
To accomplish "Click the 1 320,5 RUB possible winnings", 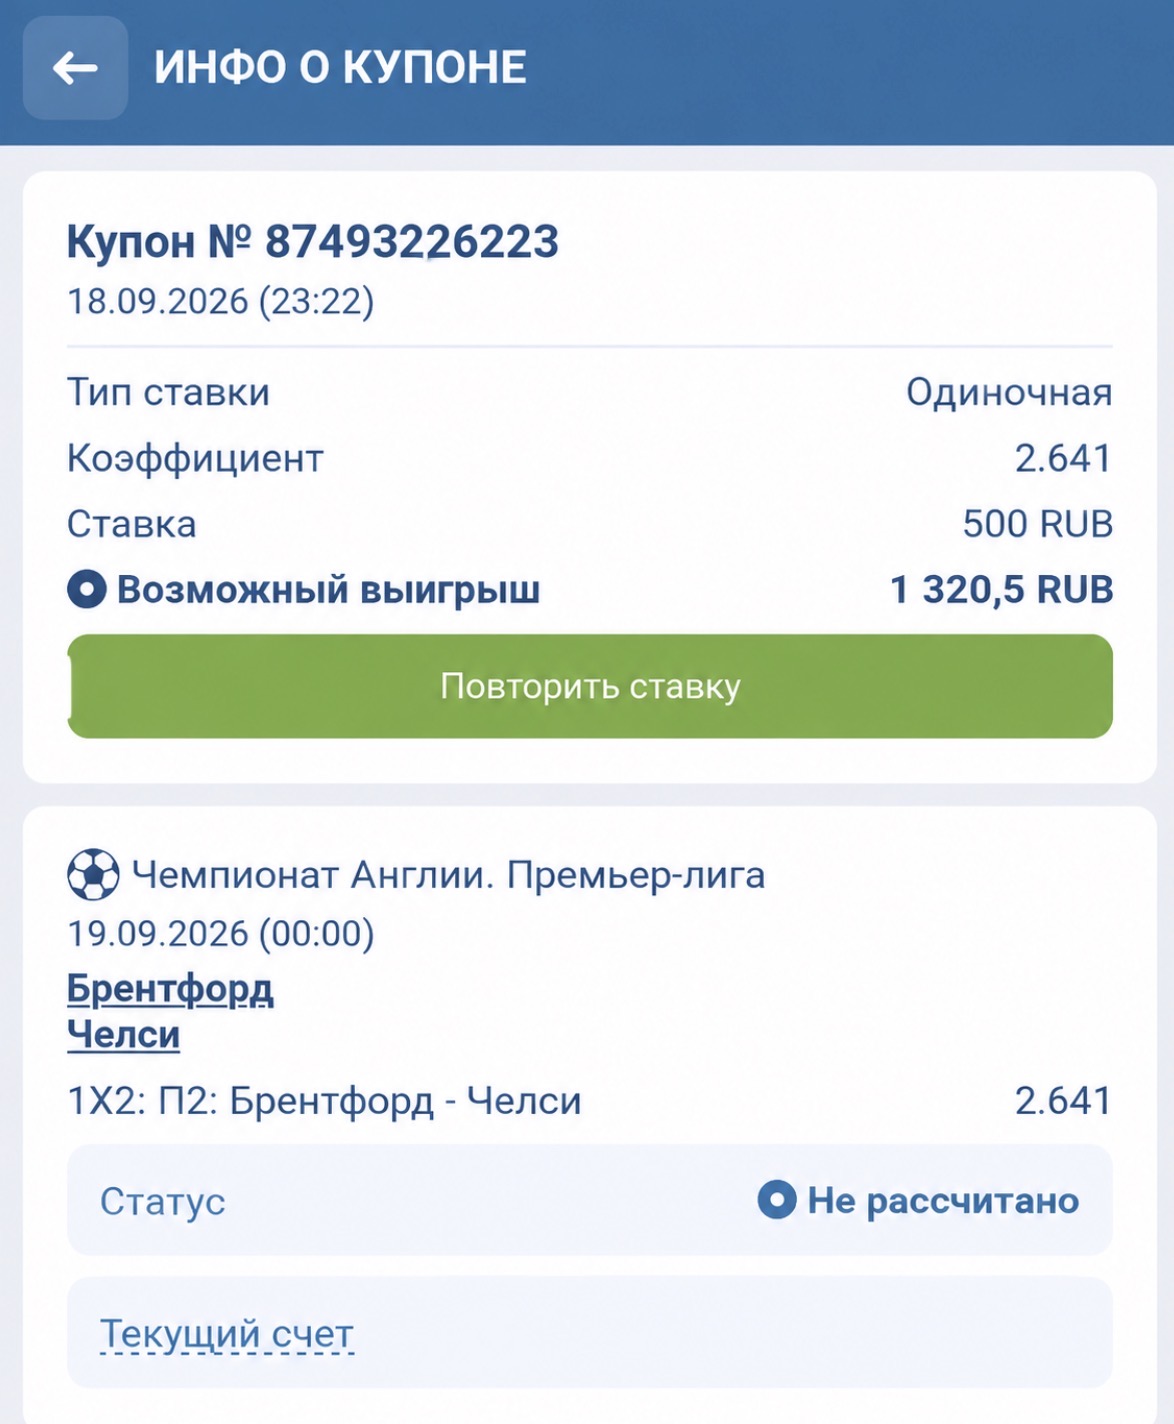I will pyautogui.click(x=1001, y=589).
